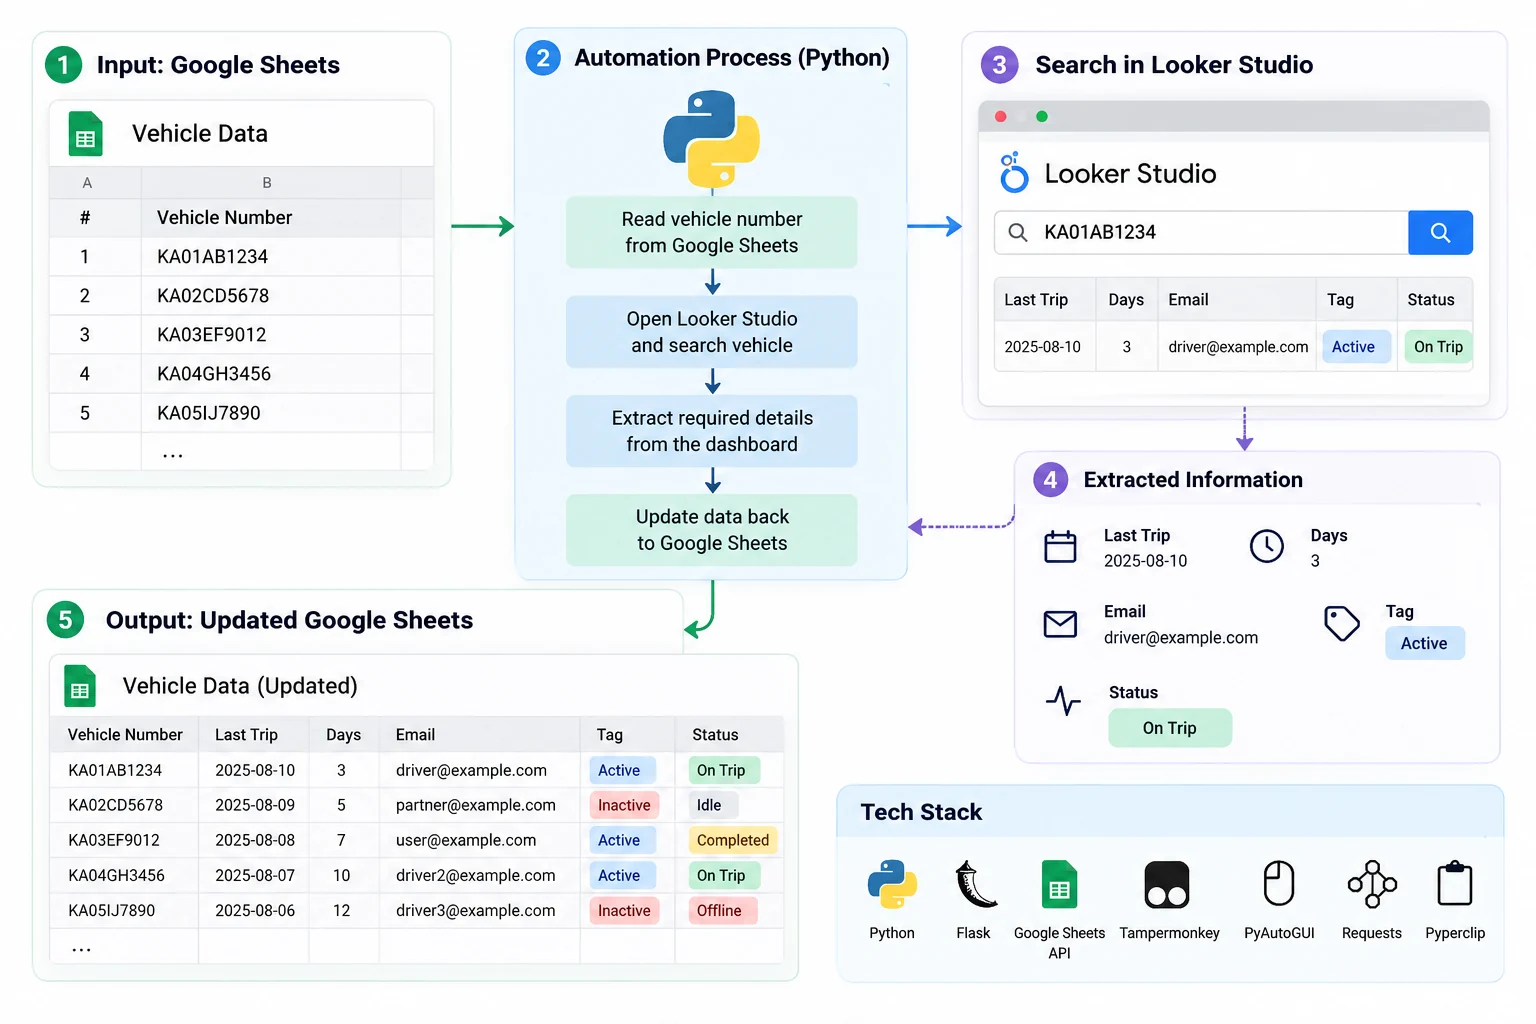
Task: Click the Looker Studio logo icon
Action: coord(1014,172)
